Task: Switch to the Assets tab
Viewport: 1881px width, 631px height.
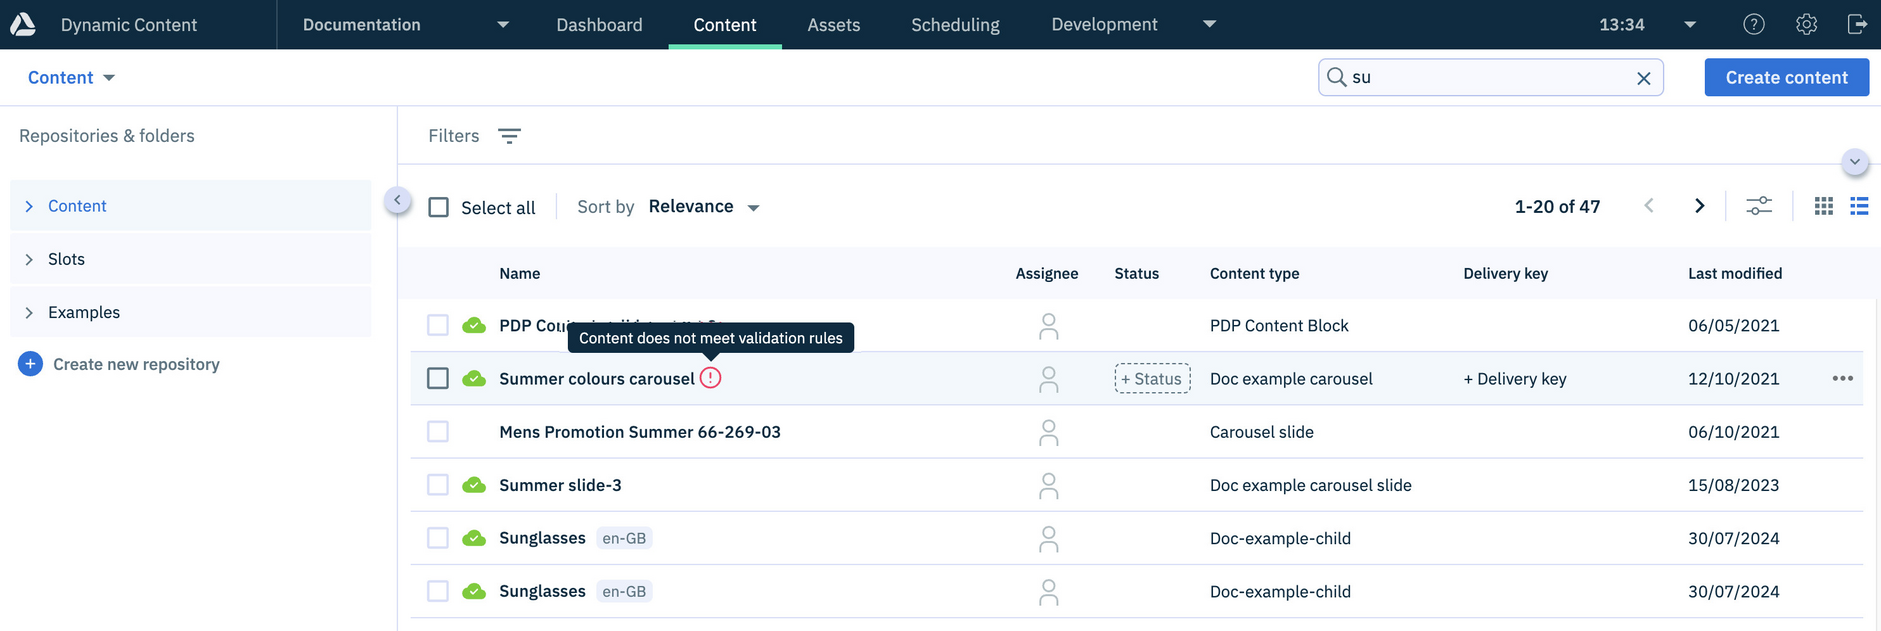Action: click(x=834, y=24)
